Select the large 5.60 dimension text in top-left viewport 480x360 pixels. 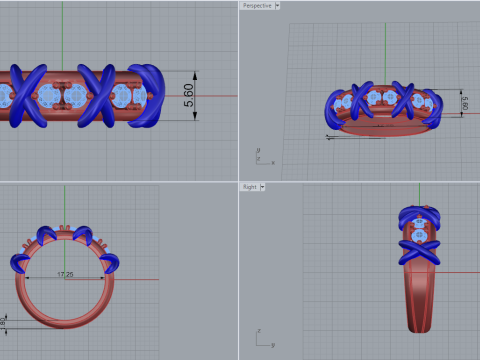(x=188, y=95)
